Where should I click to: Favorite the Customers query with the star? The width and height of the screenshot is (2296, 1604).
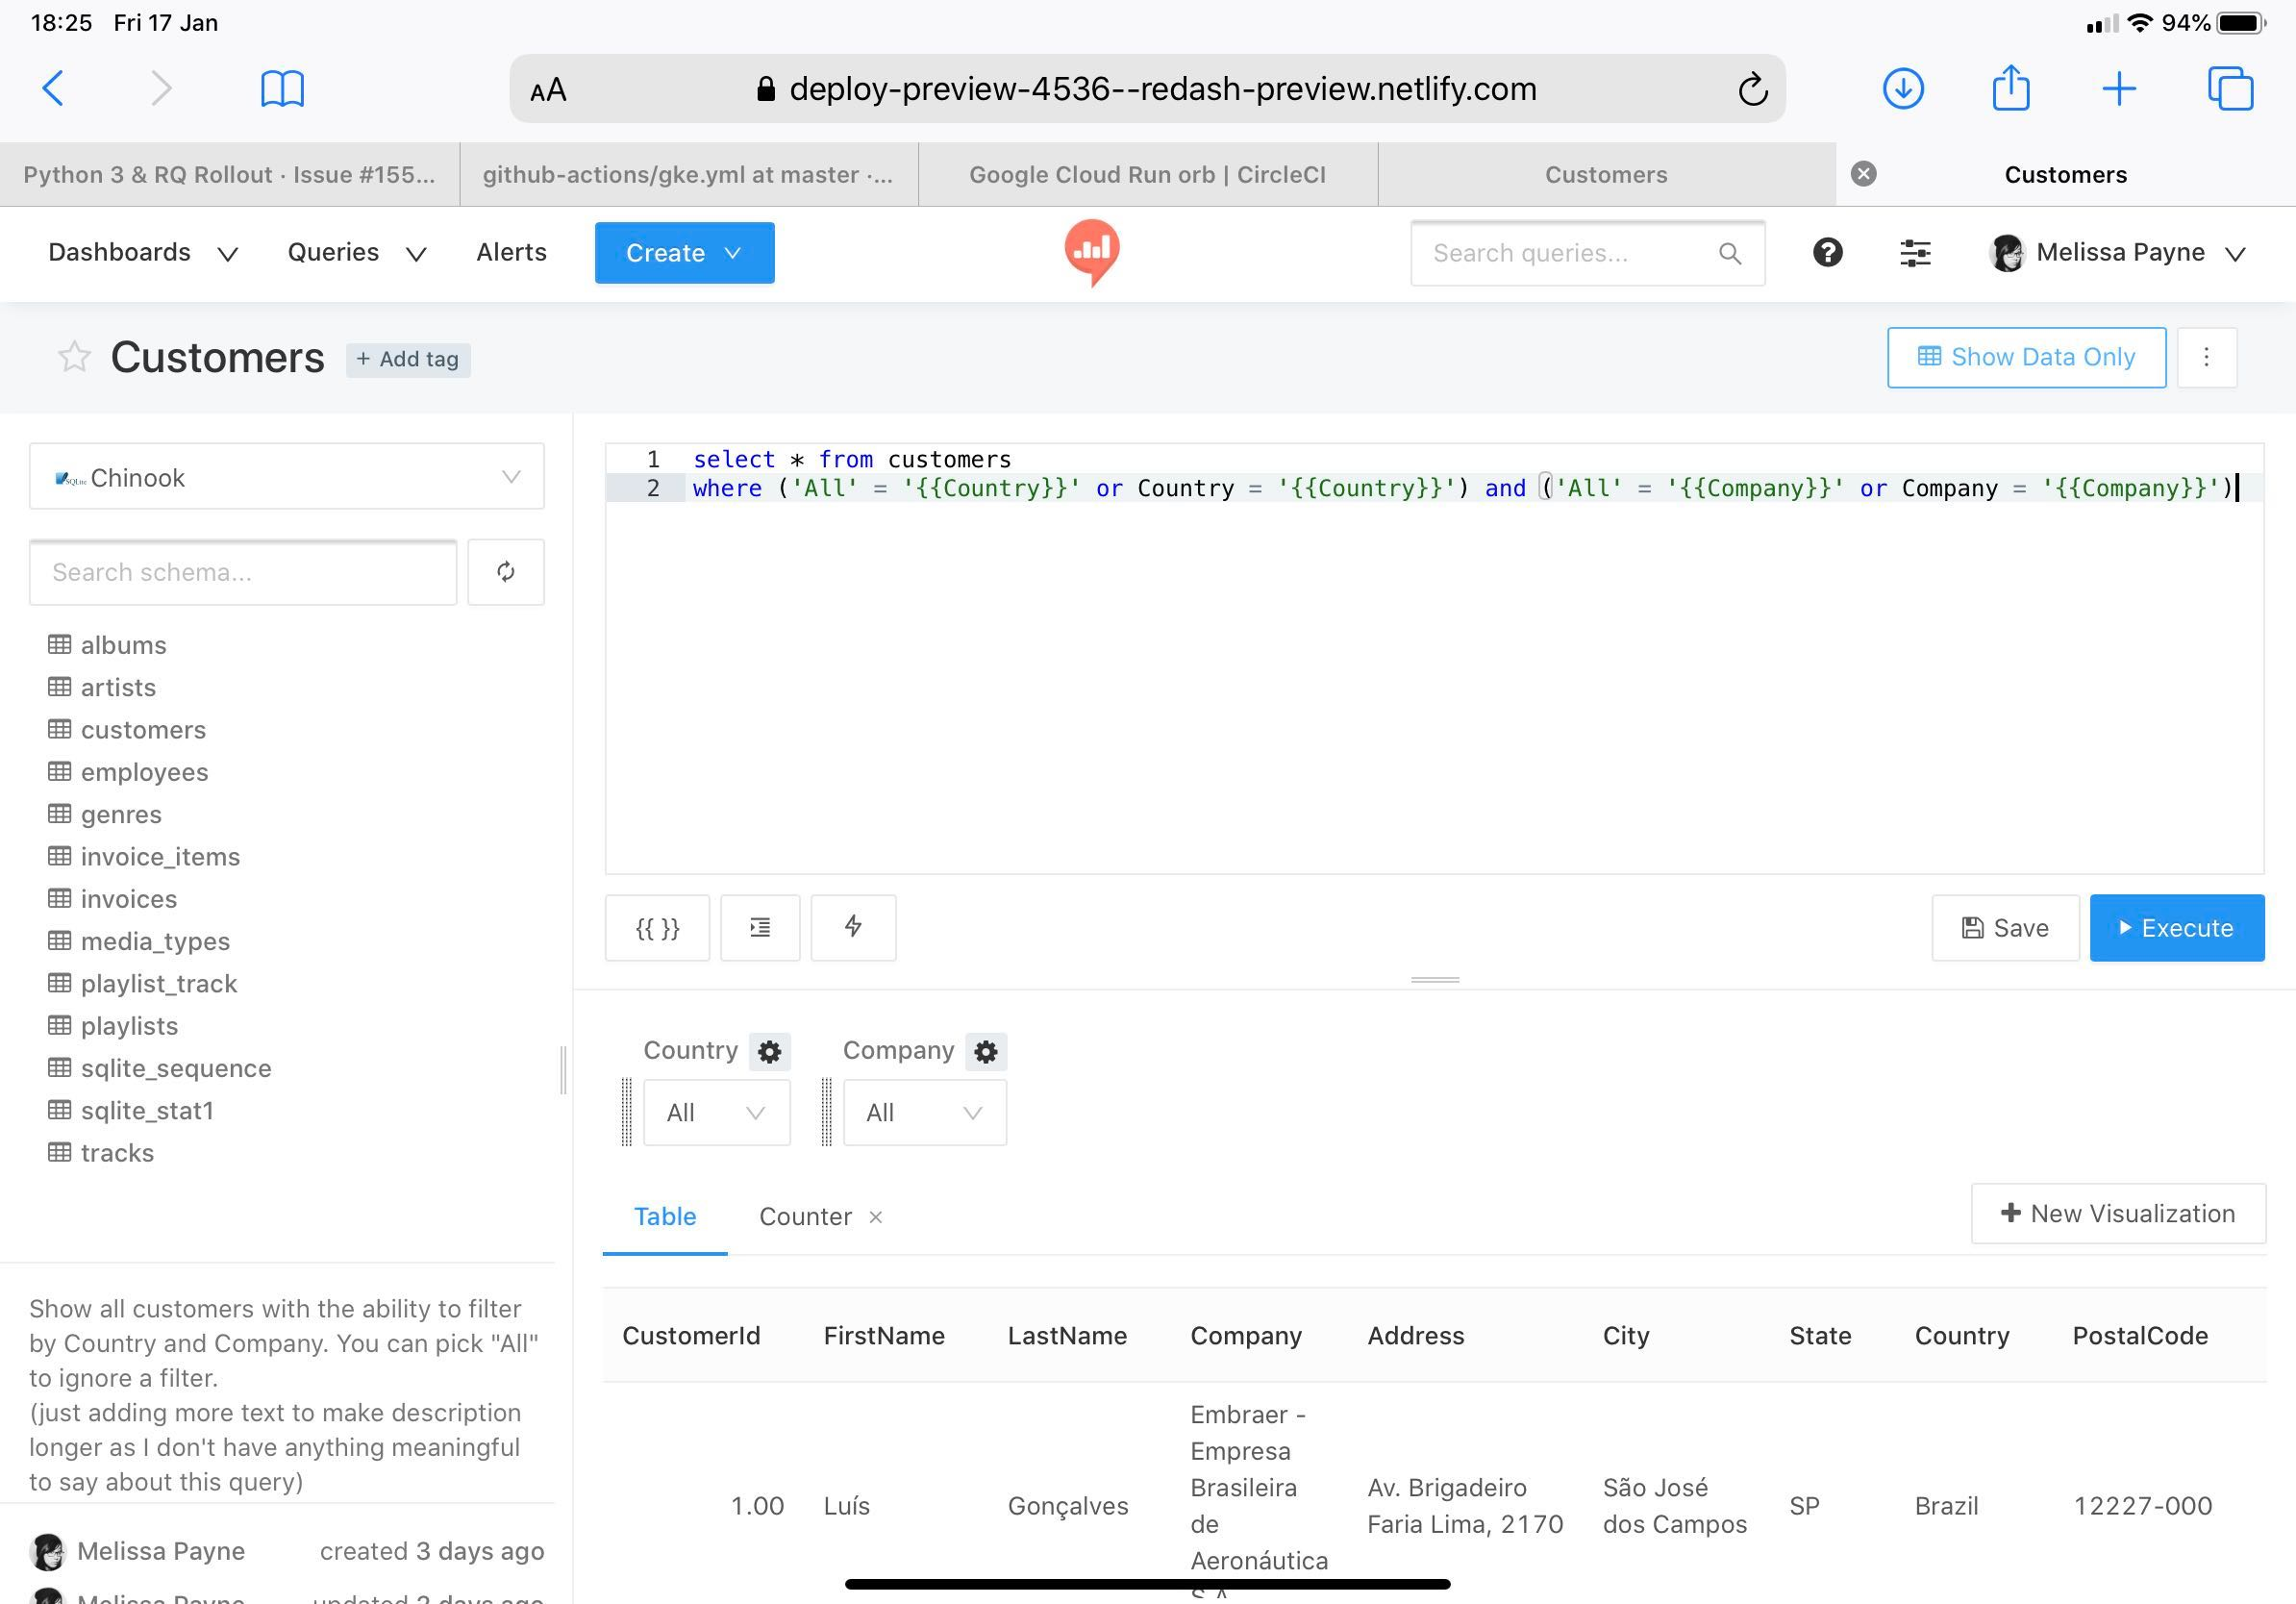(x=74, y=357)
